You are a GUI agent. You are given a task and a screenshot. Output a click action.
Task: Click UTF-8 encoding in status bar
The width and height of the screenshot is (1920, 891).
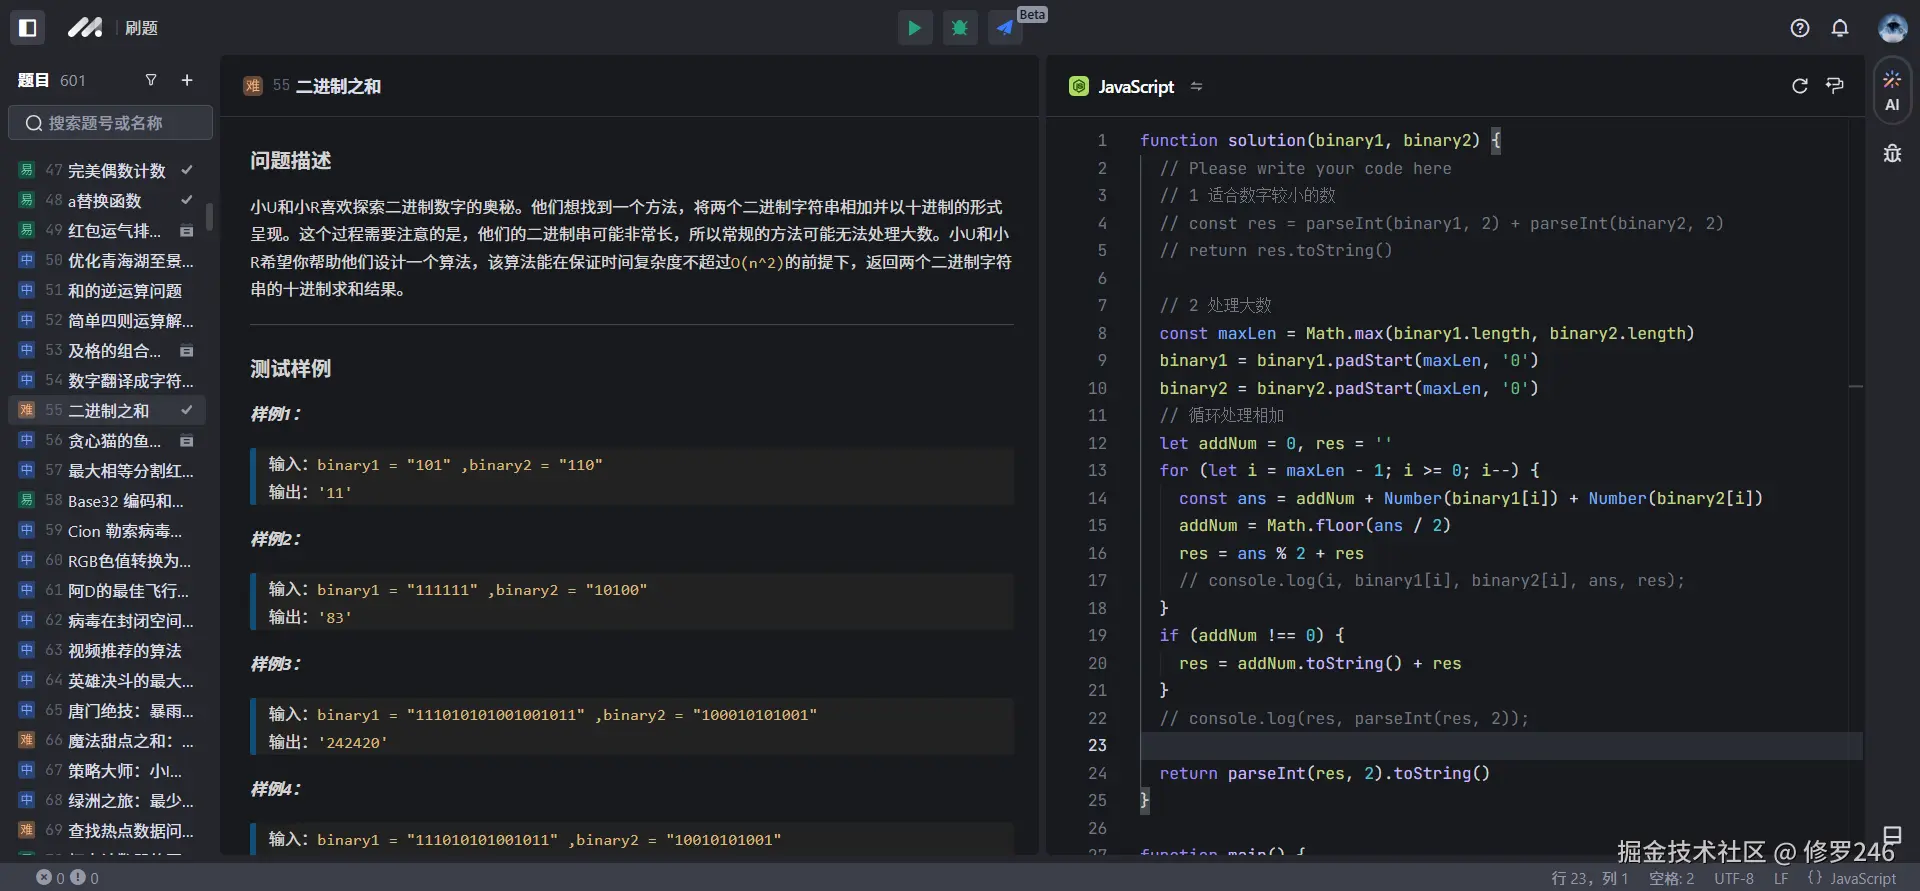click(1734, 878)
